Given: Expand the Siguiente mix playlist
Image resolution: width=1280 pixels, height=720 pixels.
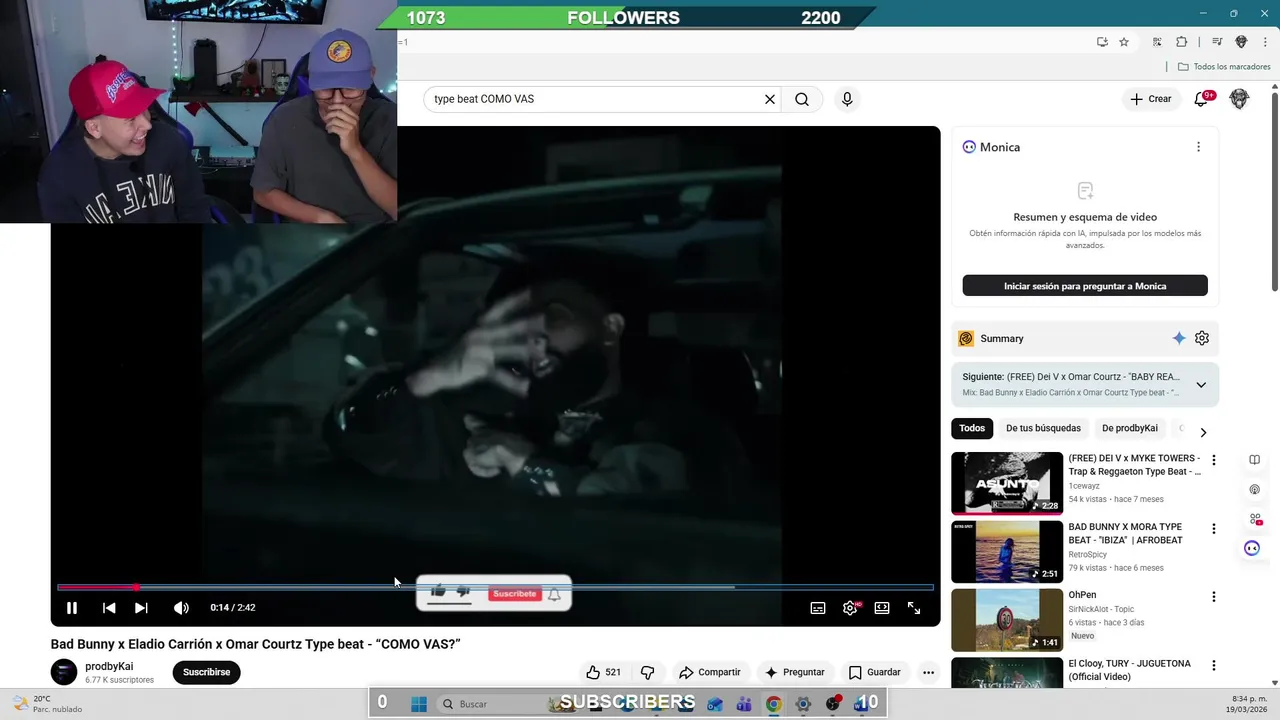Looking at the screenshot, I should pyautogui.click(x=1201, y=385).
